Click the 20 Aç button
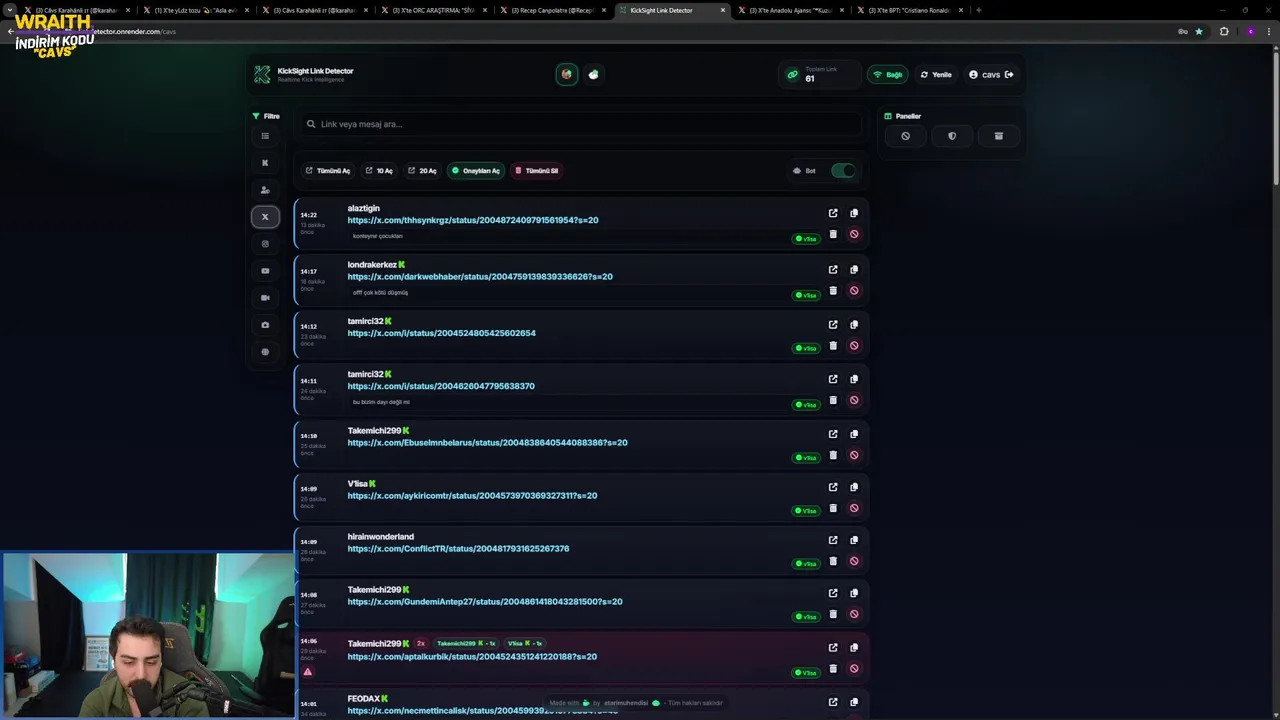Viewport: 1280px width, 720px height. pyautogui.click(x=422, y=171)
